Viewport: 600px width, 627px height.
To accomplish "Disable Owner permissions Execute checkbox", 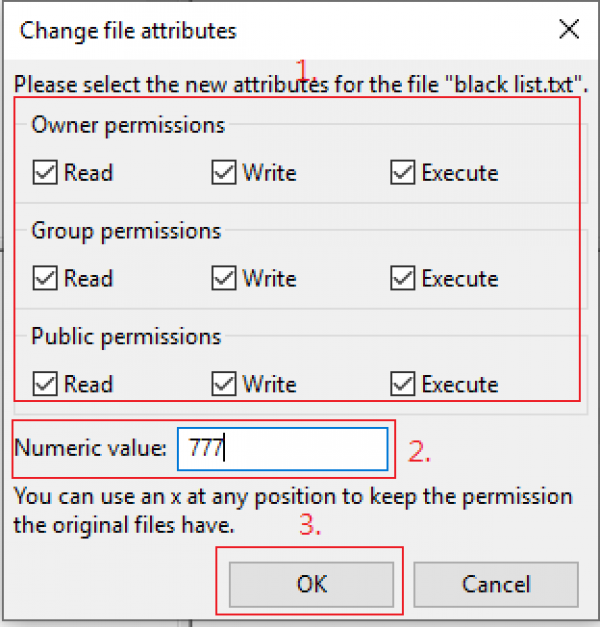I will [x=402, y=173].
